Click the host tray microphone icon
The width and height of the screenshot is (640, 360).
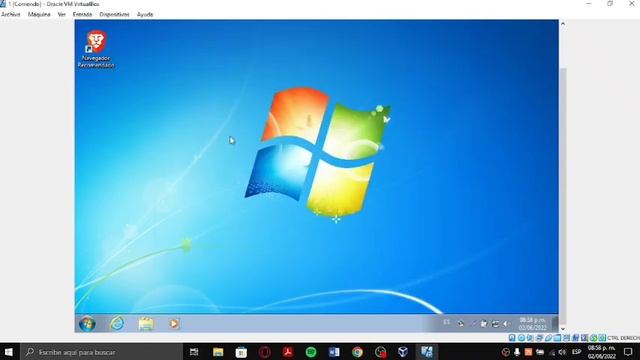point(517,352)
